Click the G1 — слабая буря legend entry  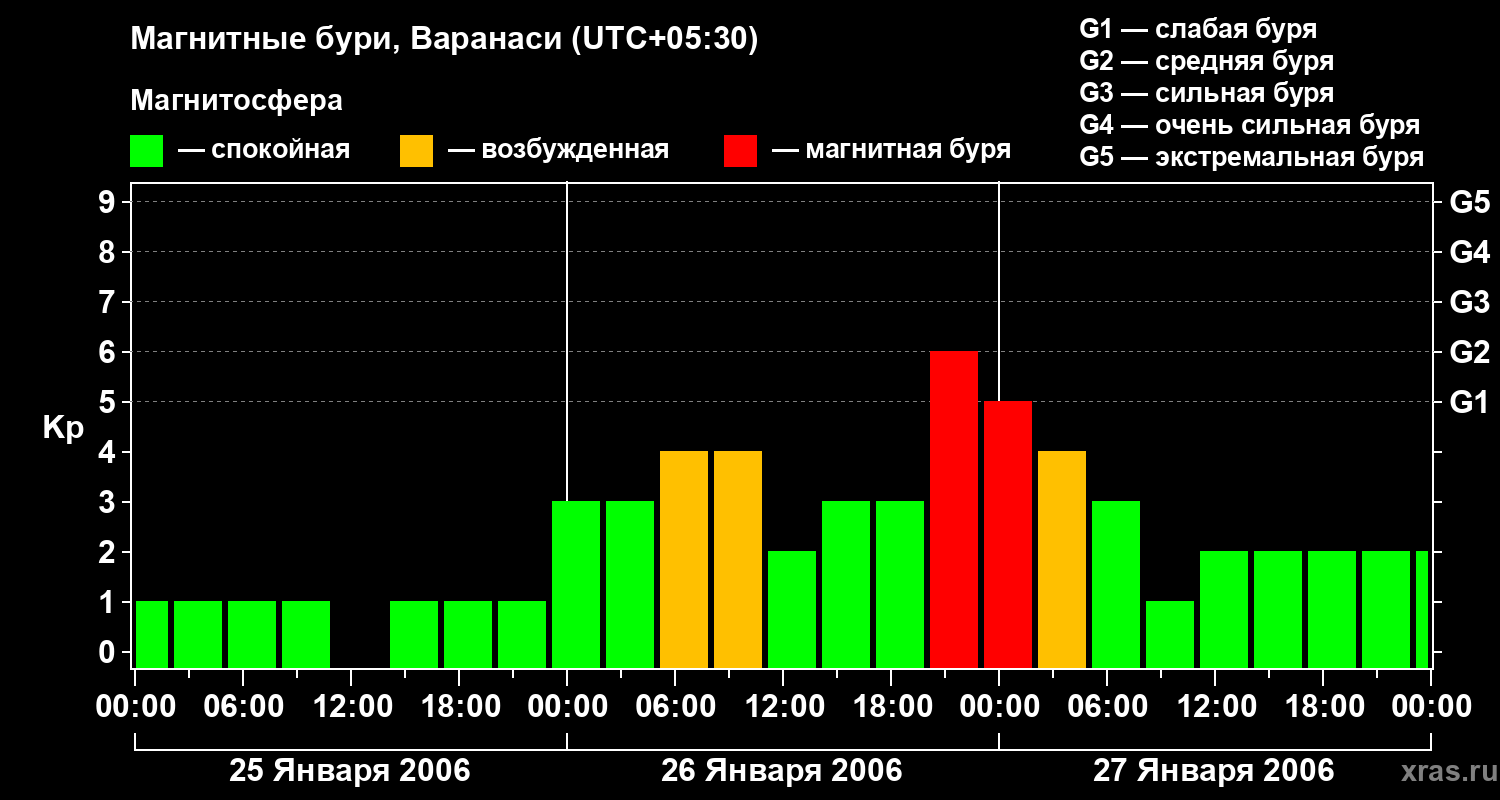click(1199, 29)
